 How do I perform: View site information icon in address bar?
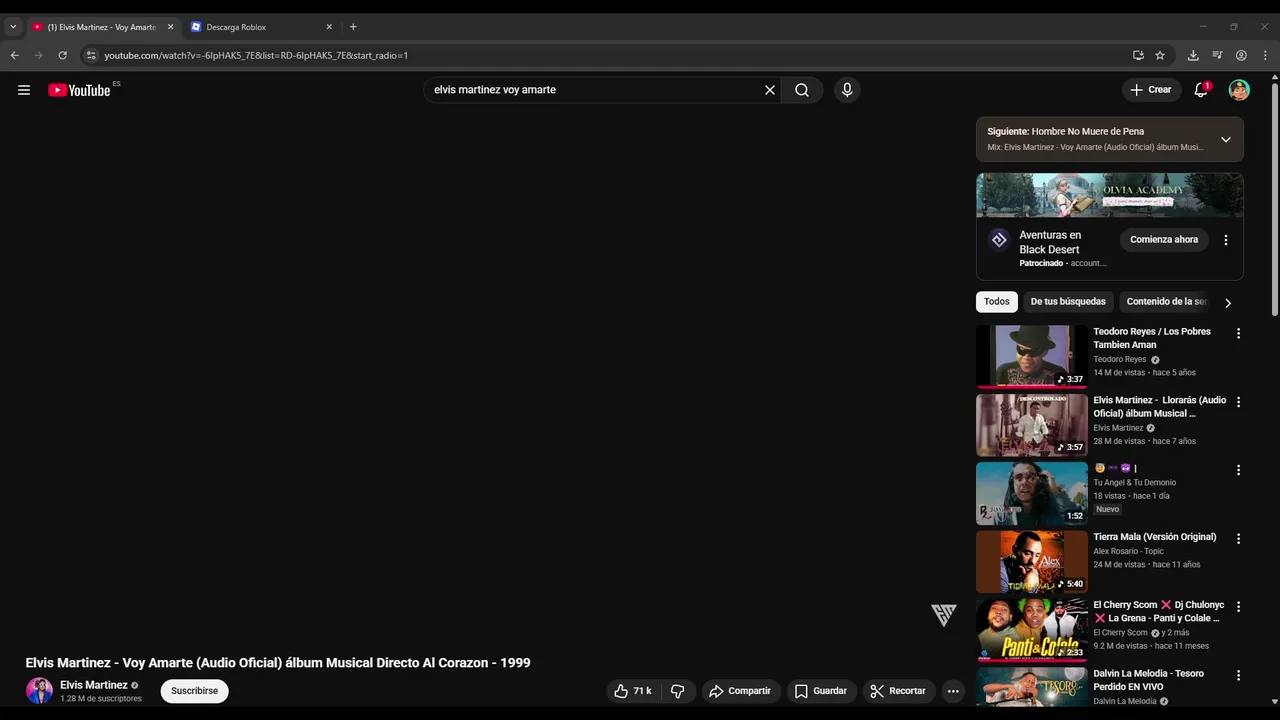[x=91, y=55]
